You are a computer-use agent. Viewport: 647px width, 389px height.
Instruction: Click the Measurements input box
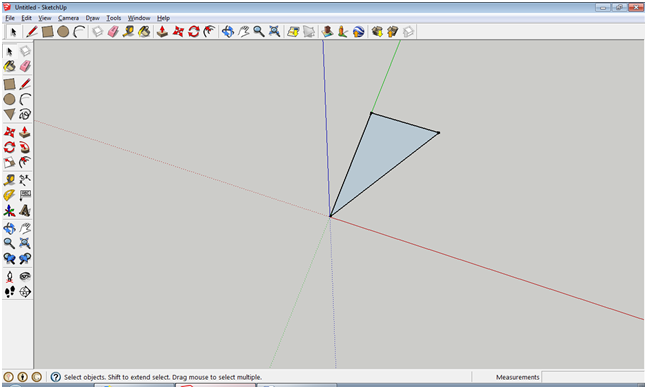point(593,377)
